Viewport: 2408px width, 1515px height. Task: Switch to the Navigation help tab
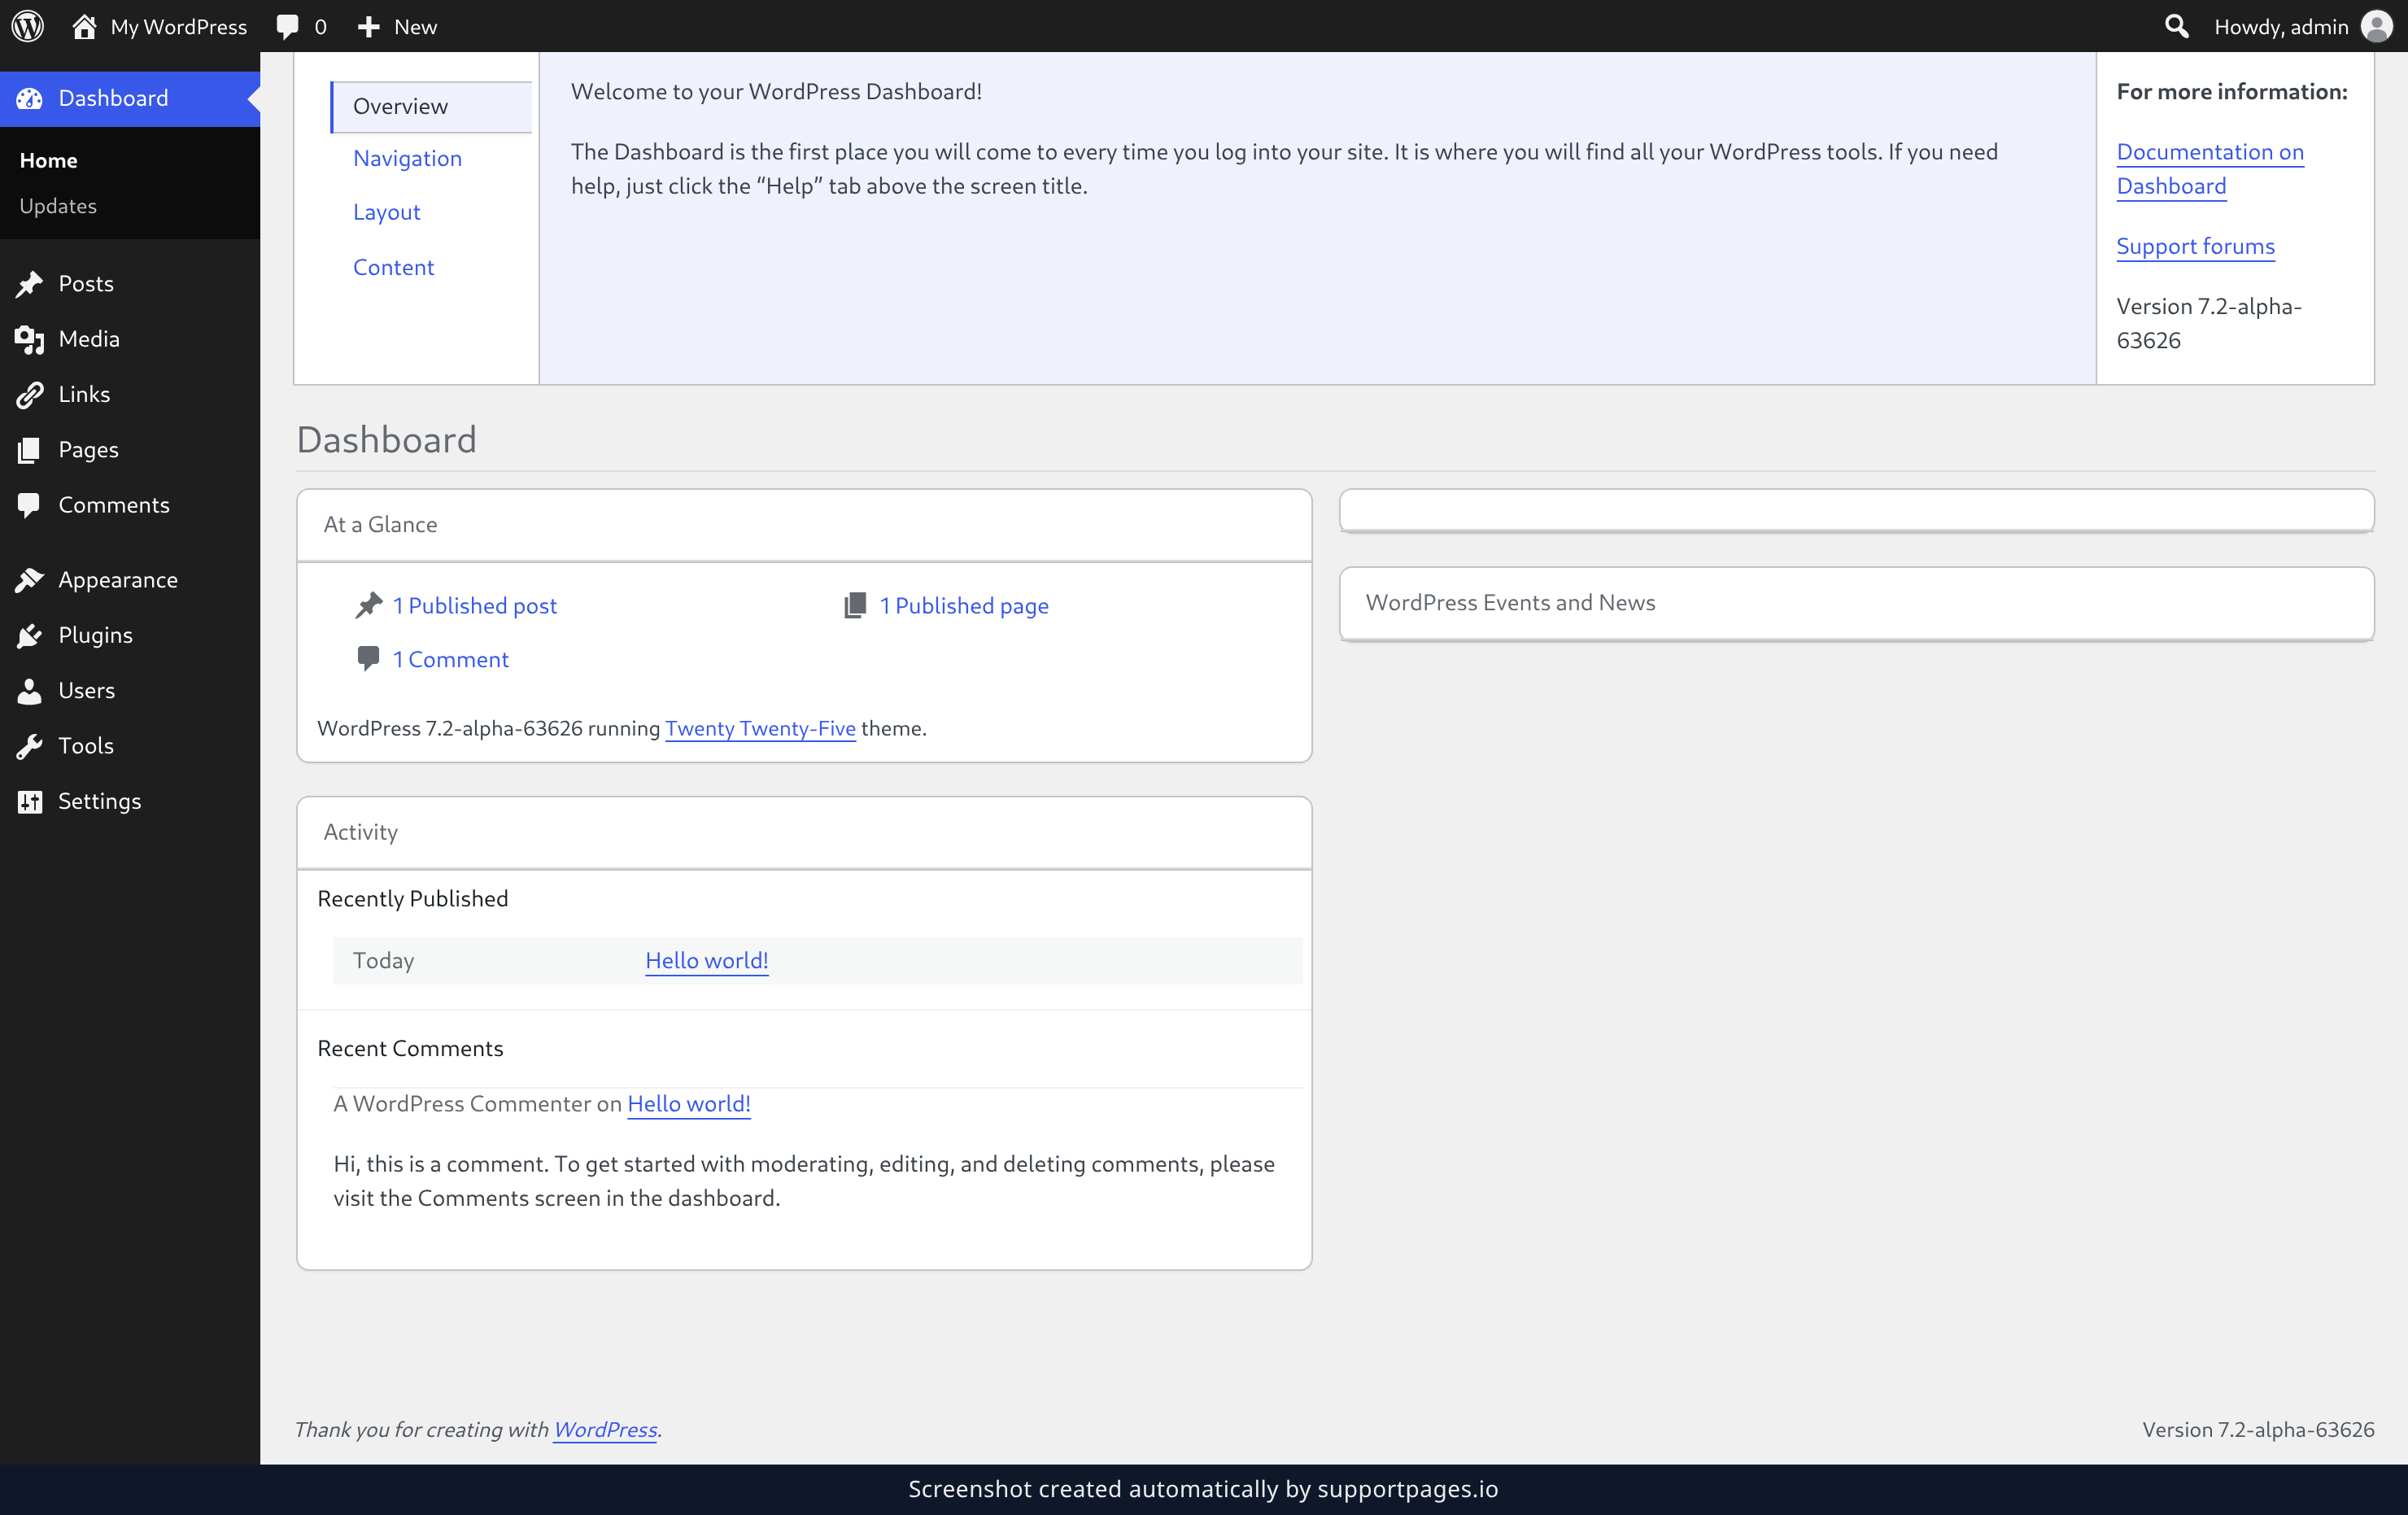407,158
